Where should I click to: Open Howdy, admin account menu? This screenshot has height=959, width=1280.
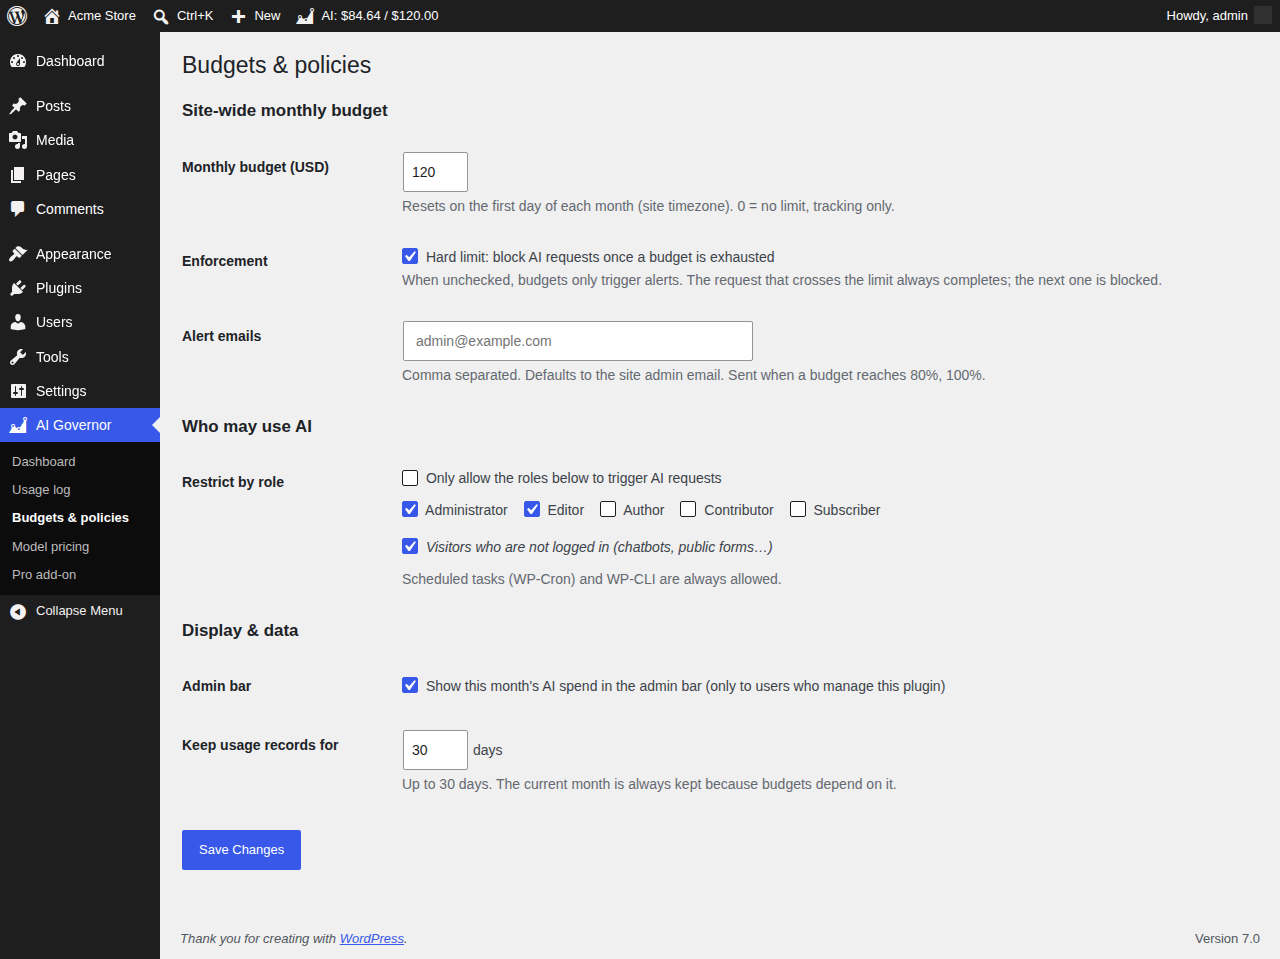click(x=1218, y=16)
